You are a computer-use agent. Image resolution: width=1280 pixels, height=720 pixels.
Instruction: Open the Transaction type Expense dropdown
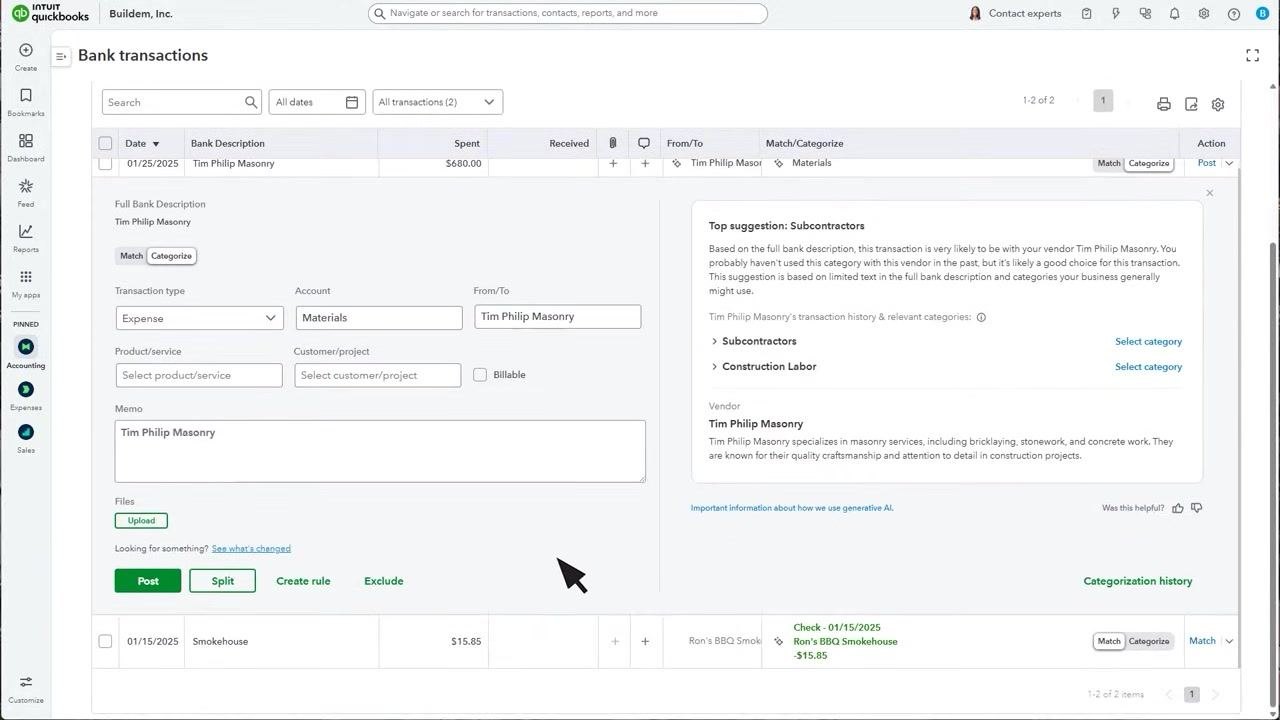(199, 318)
